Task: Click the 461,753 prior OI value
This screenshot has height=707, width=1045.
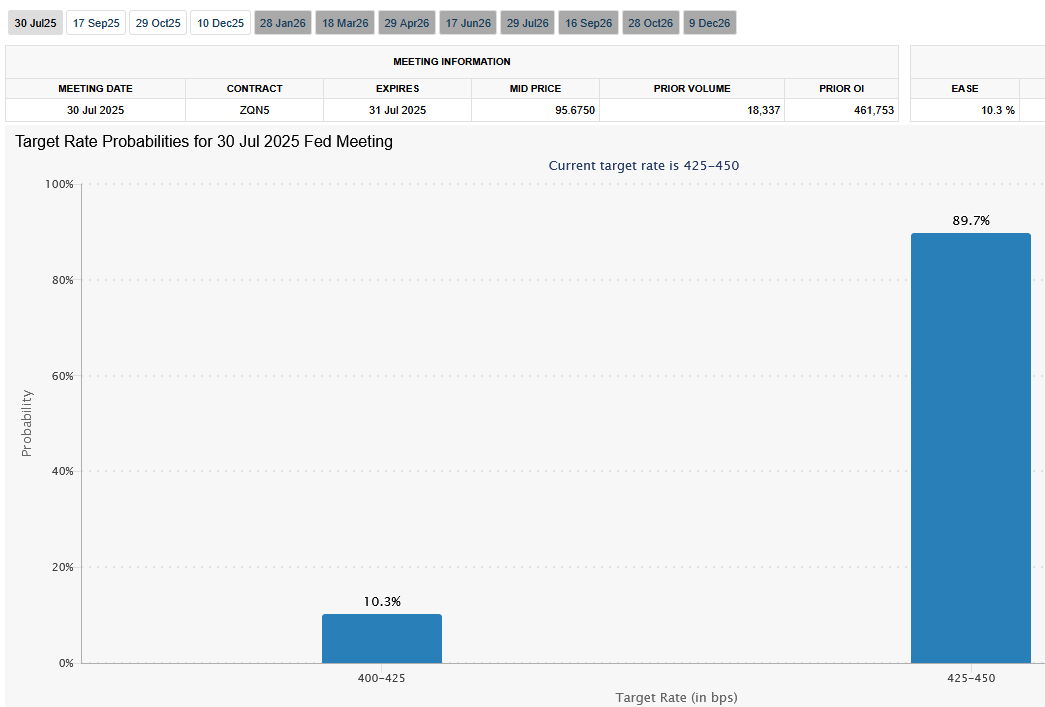Action: tap(874, 110)
